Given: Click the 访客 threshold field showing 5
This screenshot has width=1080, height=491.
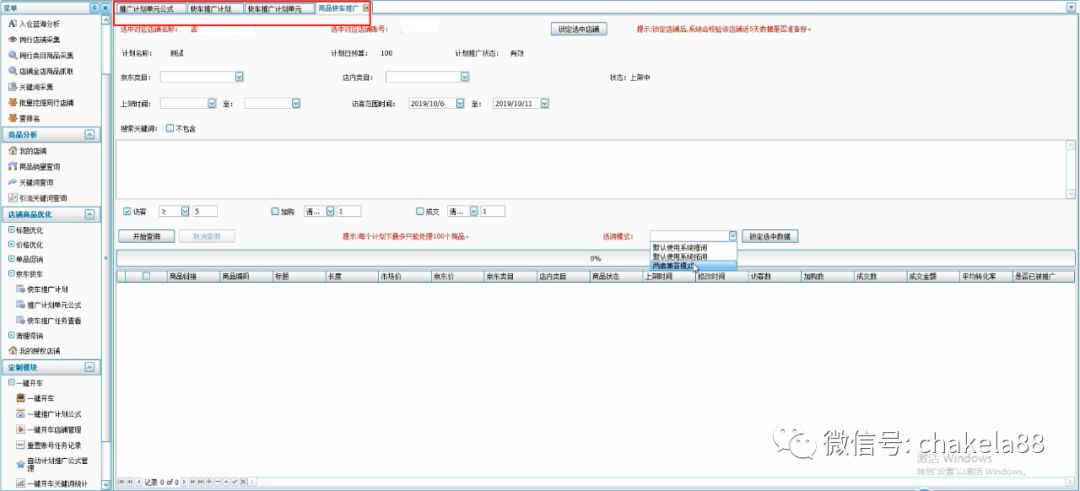Looking at the screenshot, I should point(205,211).
